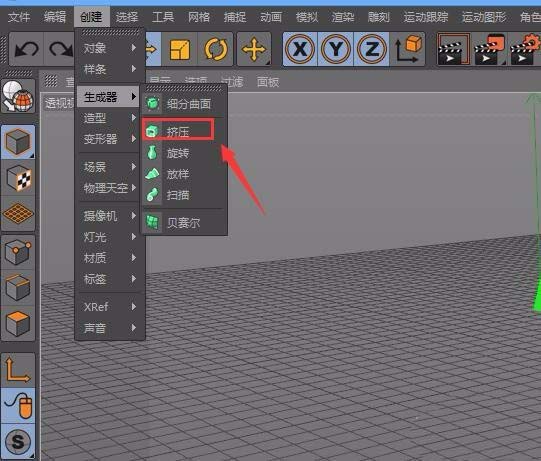Screen dimensions: 541x461
Task: Click 透视视图 viewport label
Action: click(x=60, y=103)
